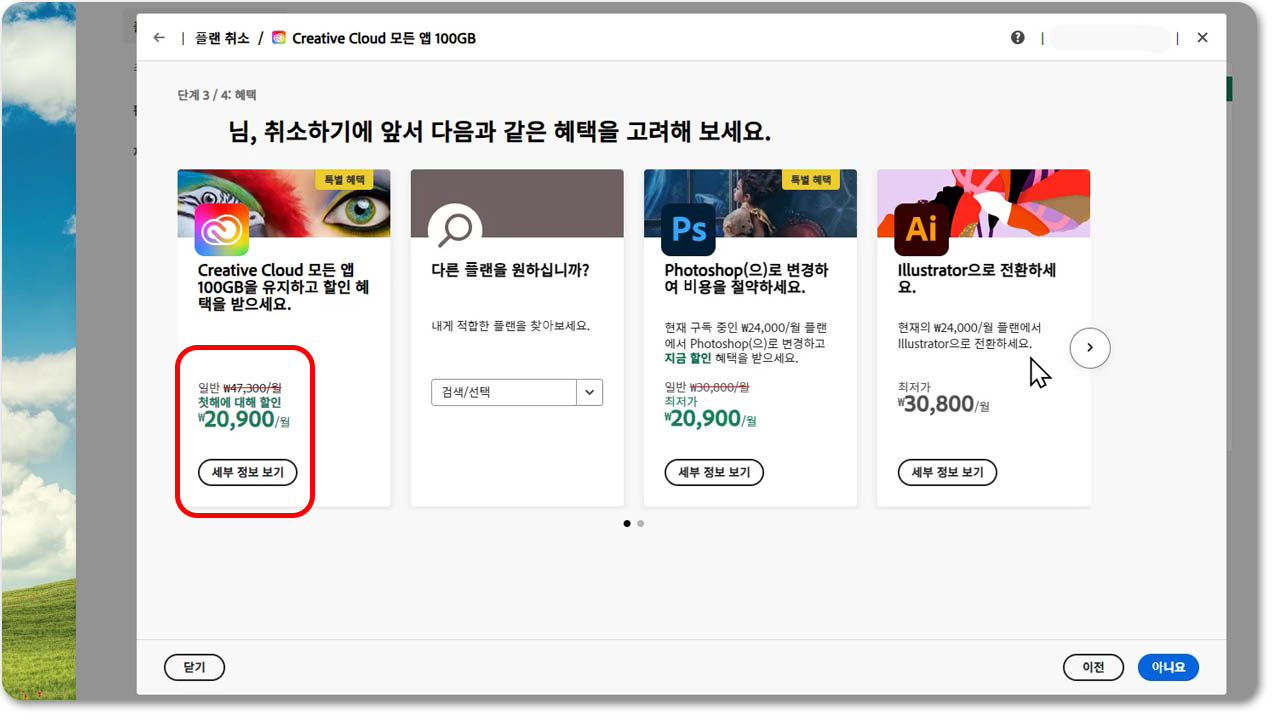Click the 내게 적합한 플랜을 찾아보세요 text
This screenshot has height=720, width=1280.
coord(510,326)
